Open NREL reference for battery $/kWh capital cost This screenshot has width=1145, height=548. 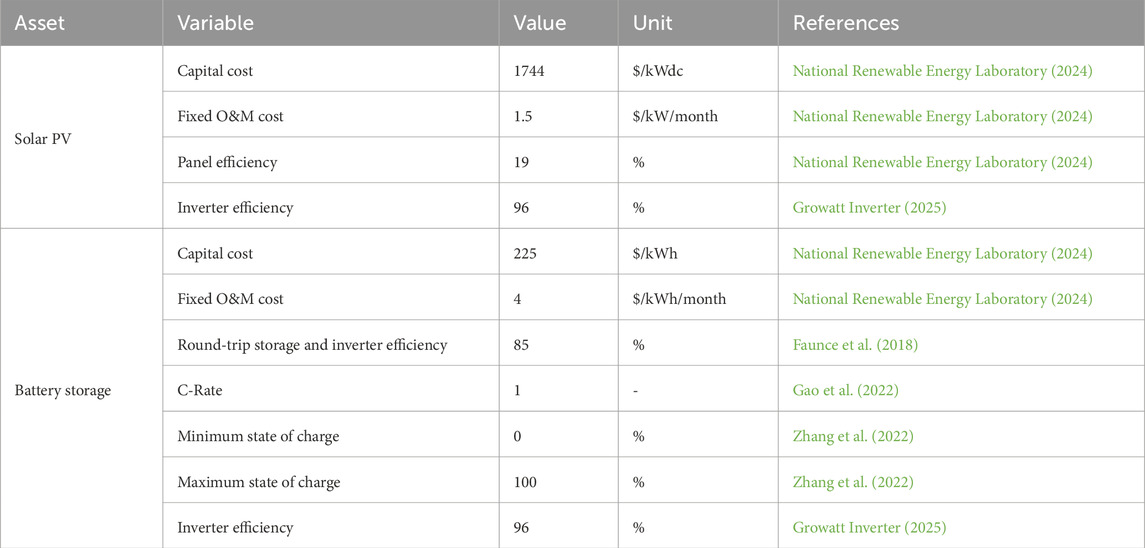coord(942,254)
